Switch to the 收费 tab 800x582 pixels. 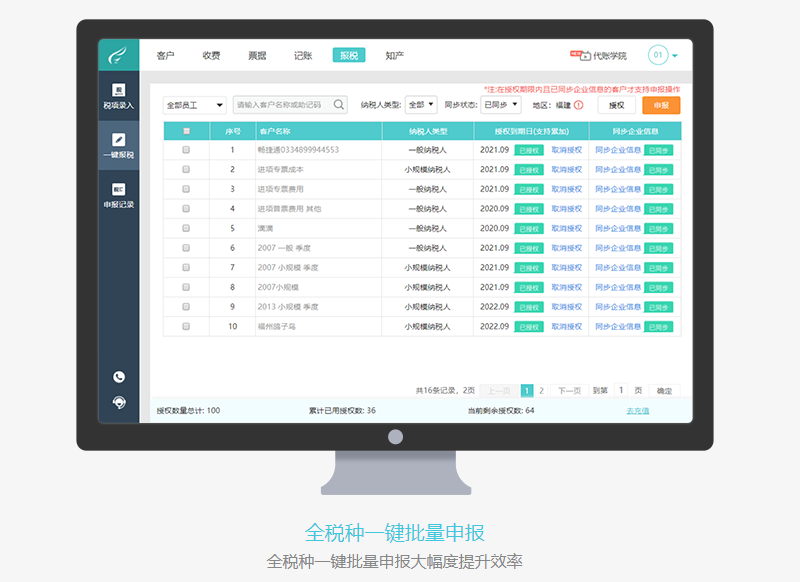pos(211,56)
